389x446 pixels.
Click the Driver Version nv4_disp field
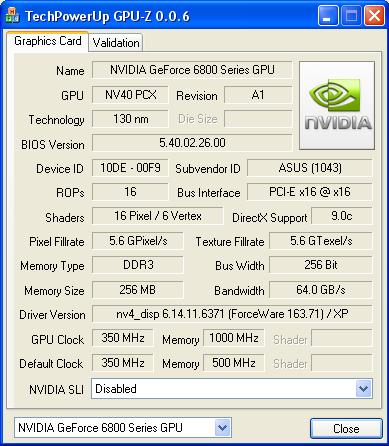pyautogui.click(x=232, y=314)
